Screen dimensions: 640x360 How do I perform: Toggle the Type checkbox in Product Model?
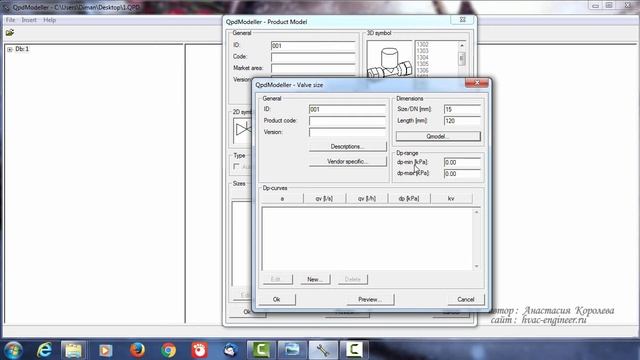(236, 167)
